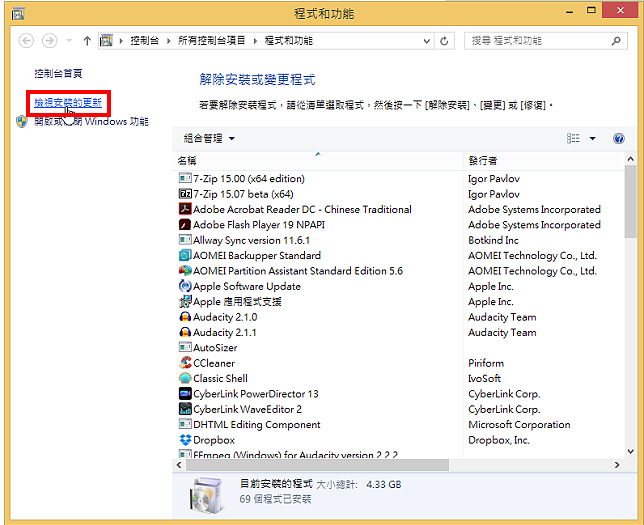The image size is (644, 525).
Task: Open the recent locations dropdown arrow
Action: pos(69,41)
